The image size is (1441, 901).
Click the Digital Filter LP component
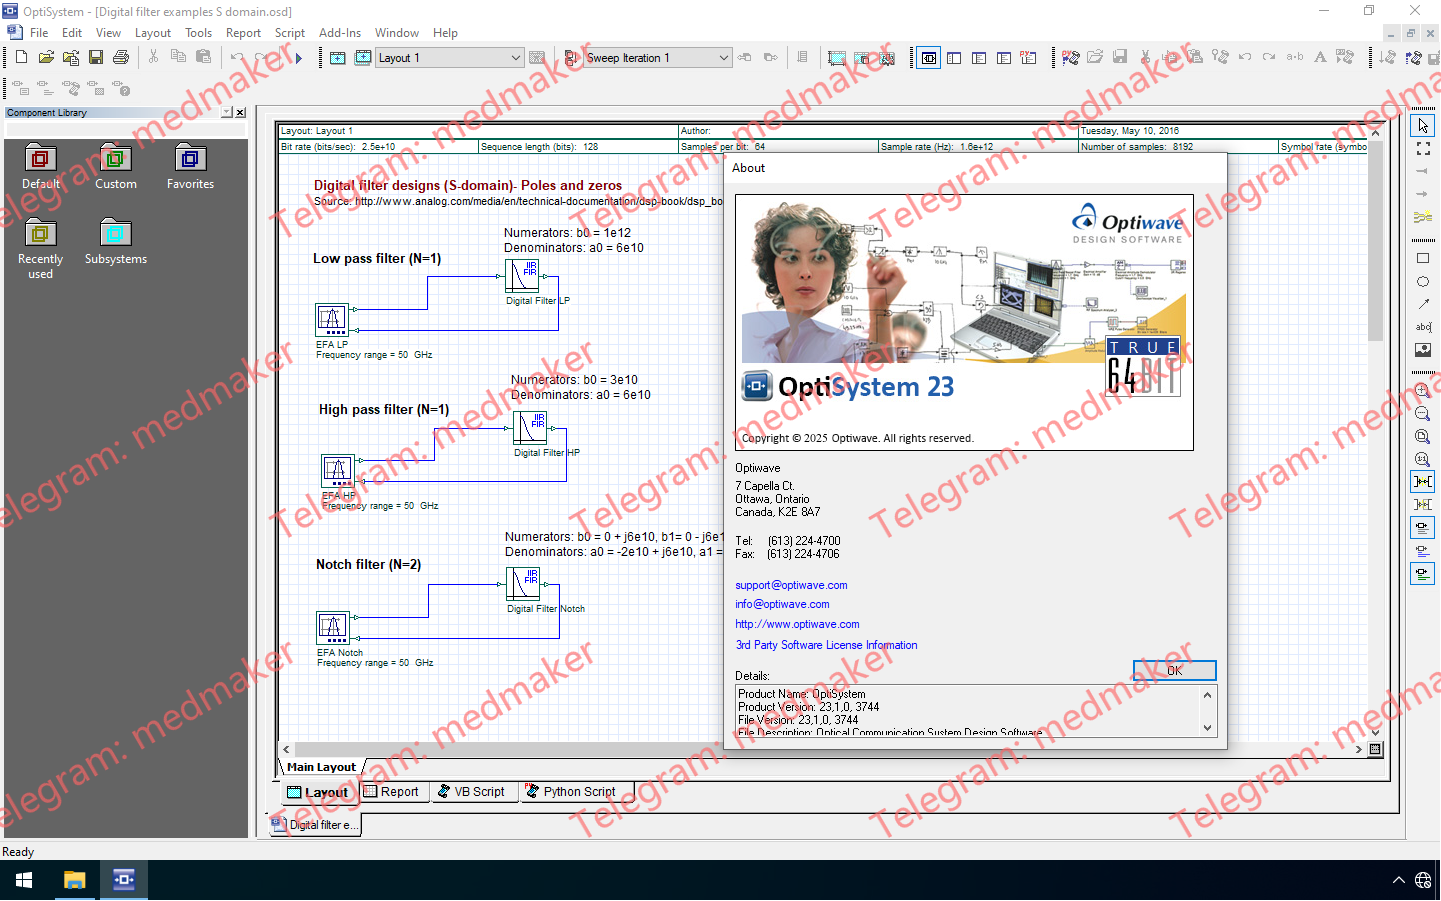[x=522, y=275]
